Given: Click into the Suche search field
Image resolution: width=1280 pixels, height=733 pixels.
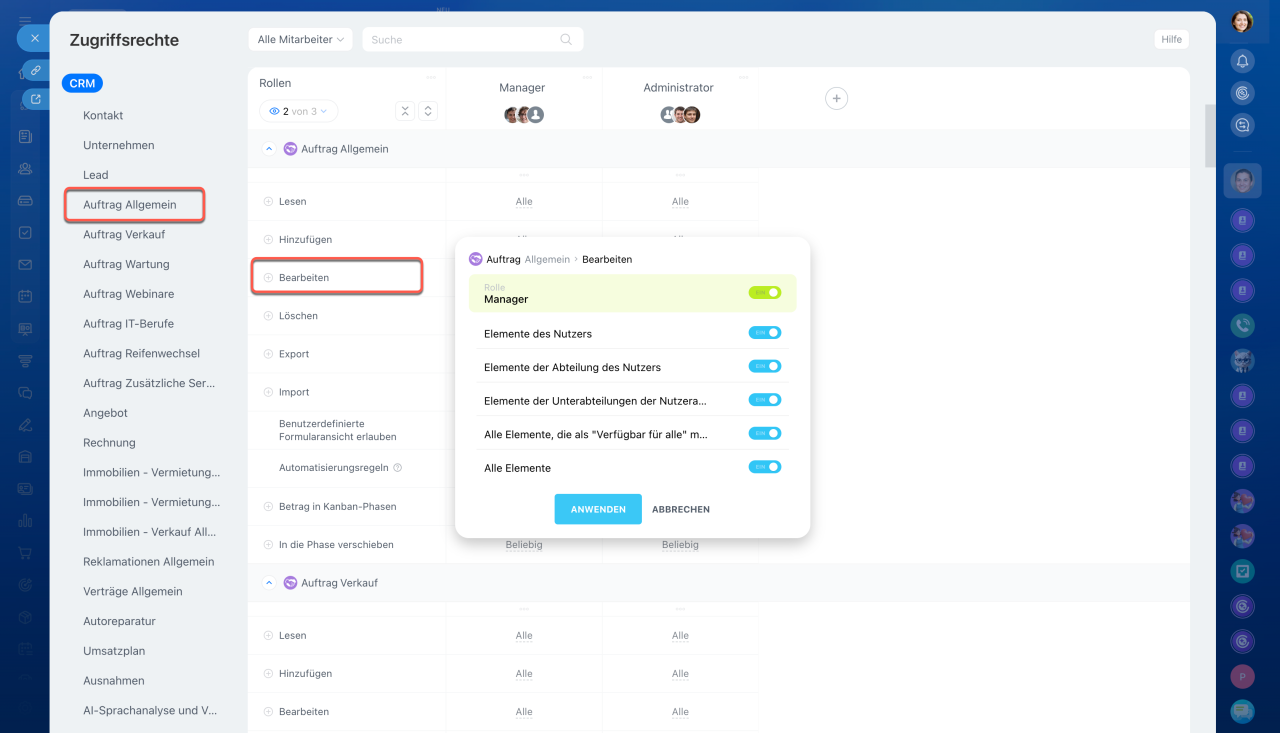Looking at the screenshot, I should click(460, 40).
